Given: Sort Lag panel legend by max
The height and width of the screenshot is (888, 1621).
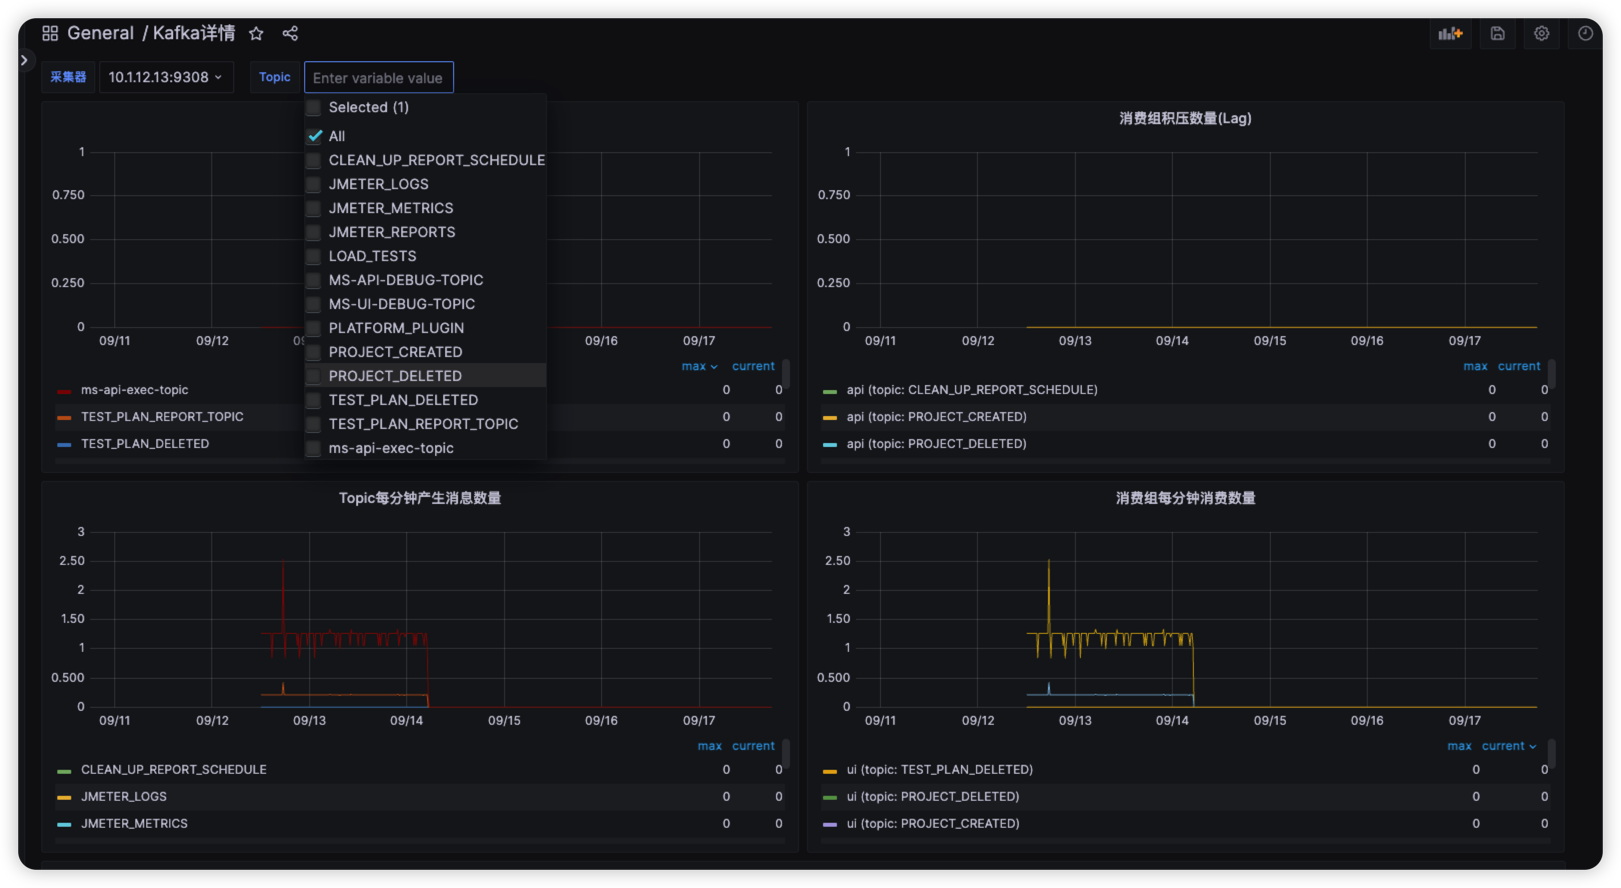Looking at the screenshot, I should (1475, 366).
